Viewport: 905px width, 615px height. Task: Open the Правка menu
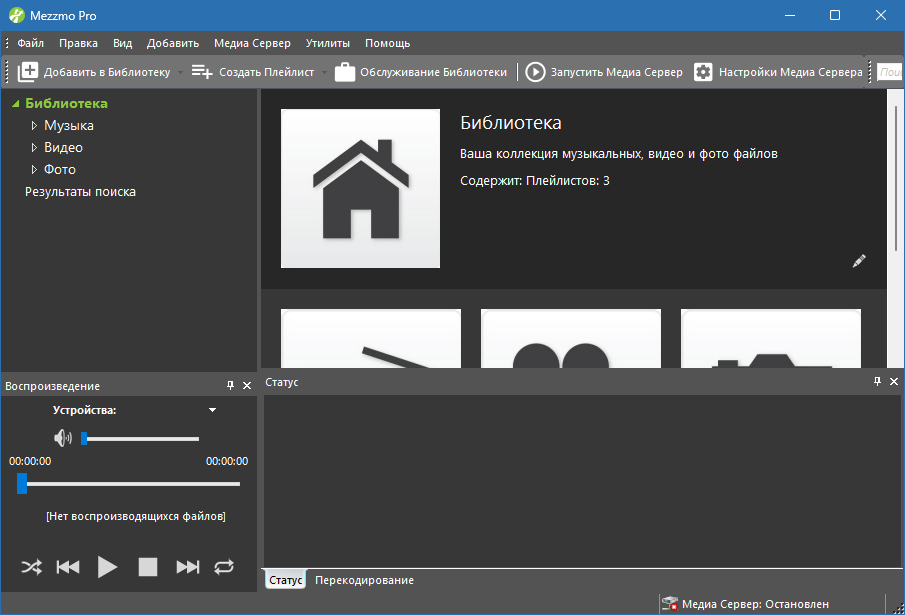click(x=78, y=43)
